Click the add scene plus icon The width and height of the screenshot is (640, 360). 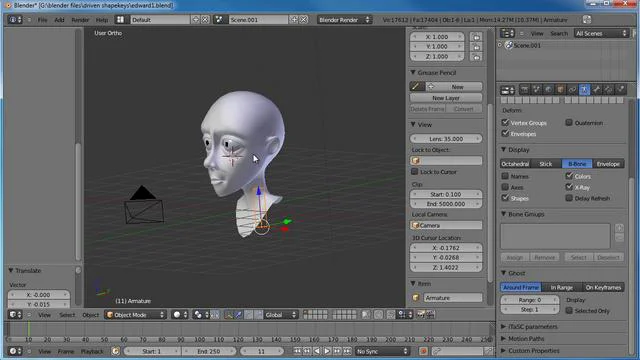[294, 20]
